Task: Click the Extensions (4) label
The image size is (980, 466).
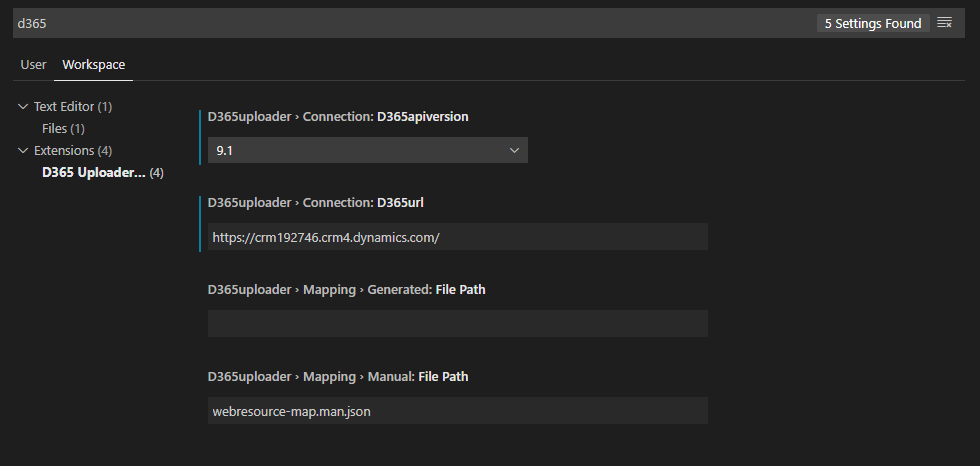Action: [x=72, y=151]
